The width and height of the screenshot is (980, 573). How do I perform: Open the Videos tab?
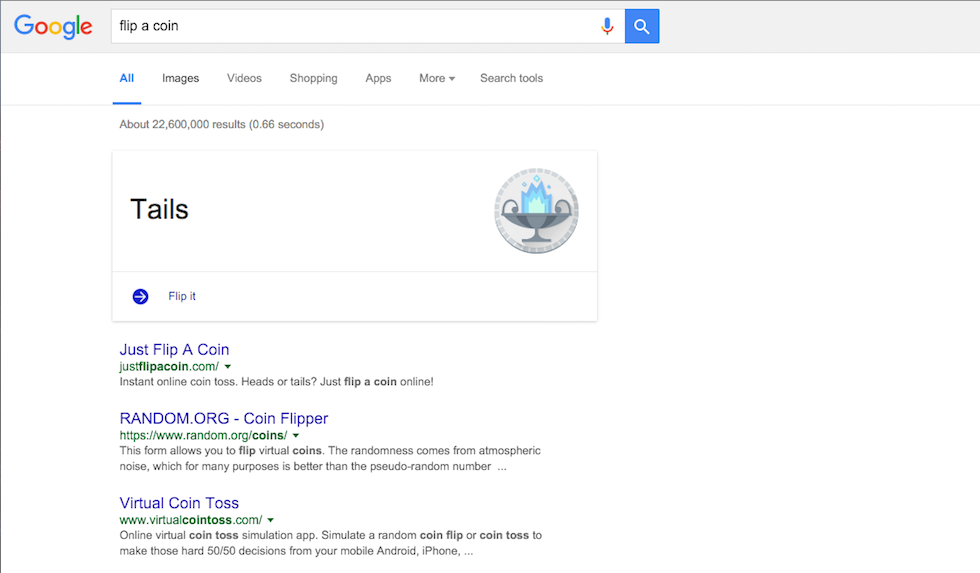tap(244, 78)
